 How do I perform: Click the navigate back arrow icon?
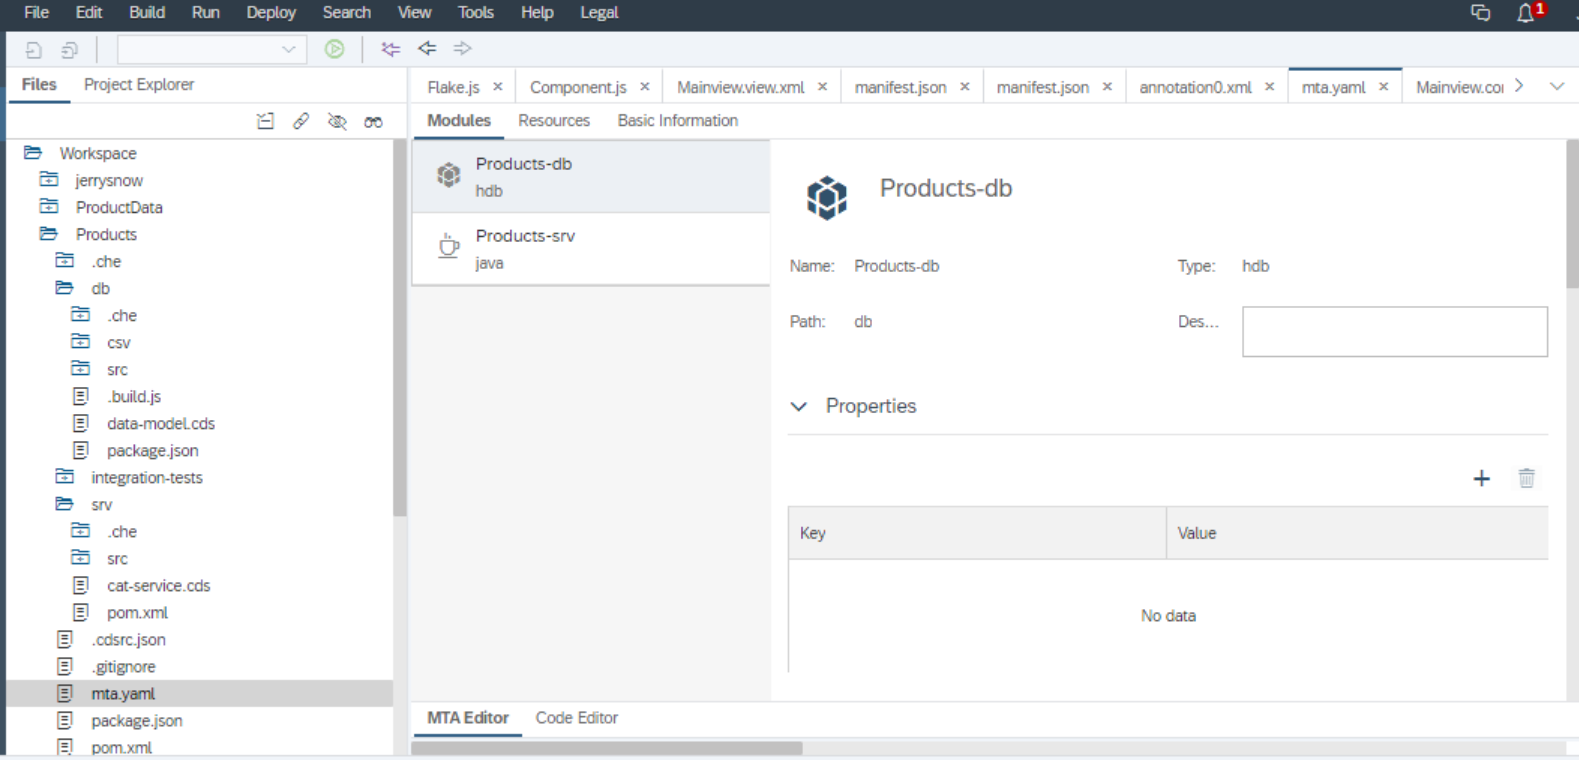[x=427, y=49]
